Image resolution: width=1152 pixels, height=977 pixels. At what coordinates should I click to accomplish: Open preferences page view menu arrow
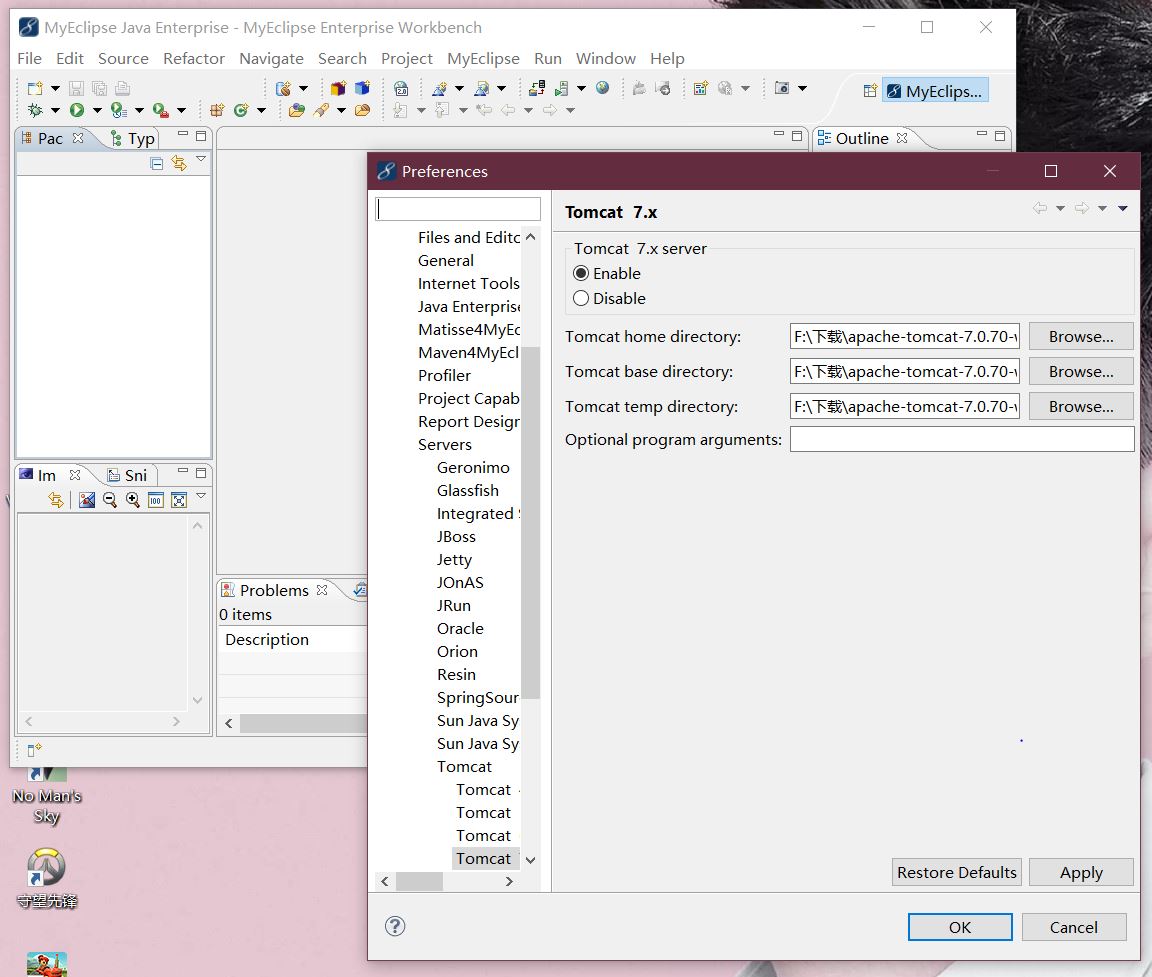[1123, 209]
